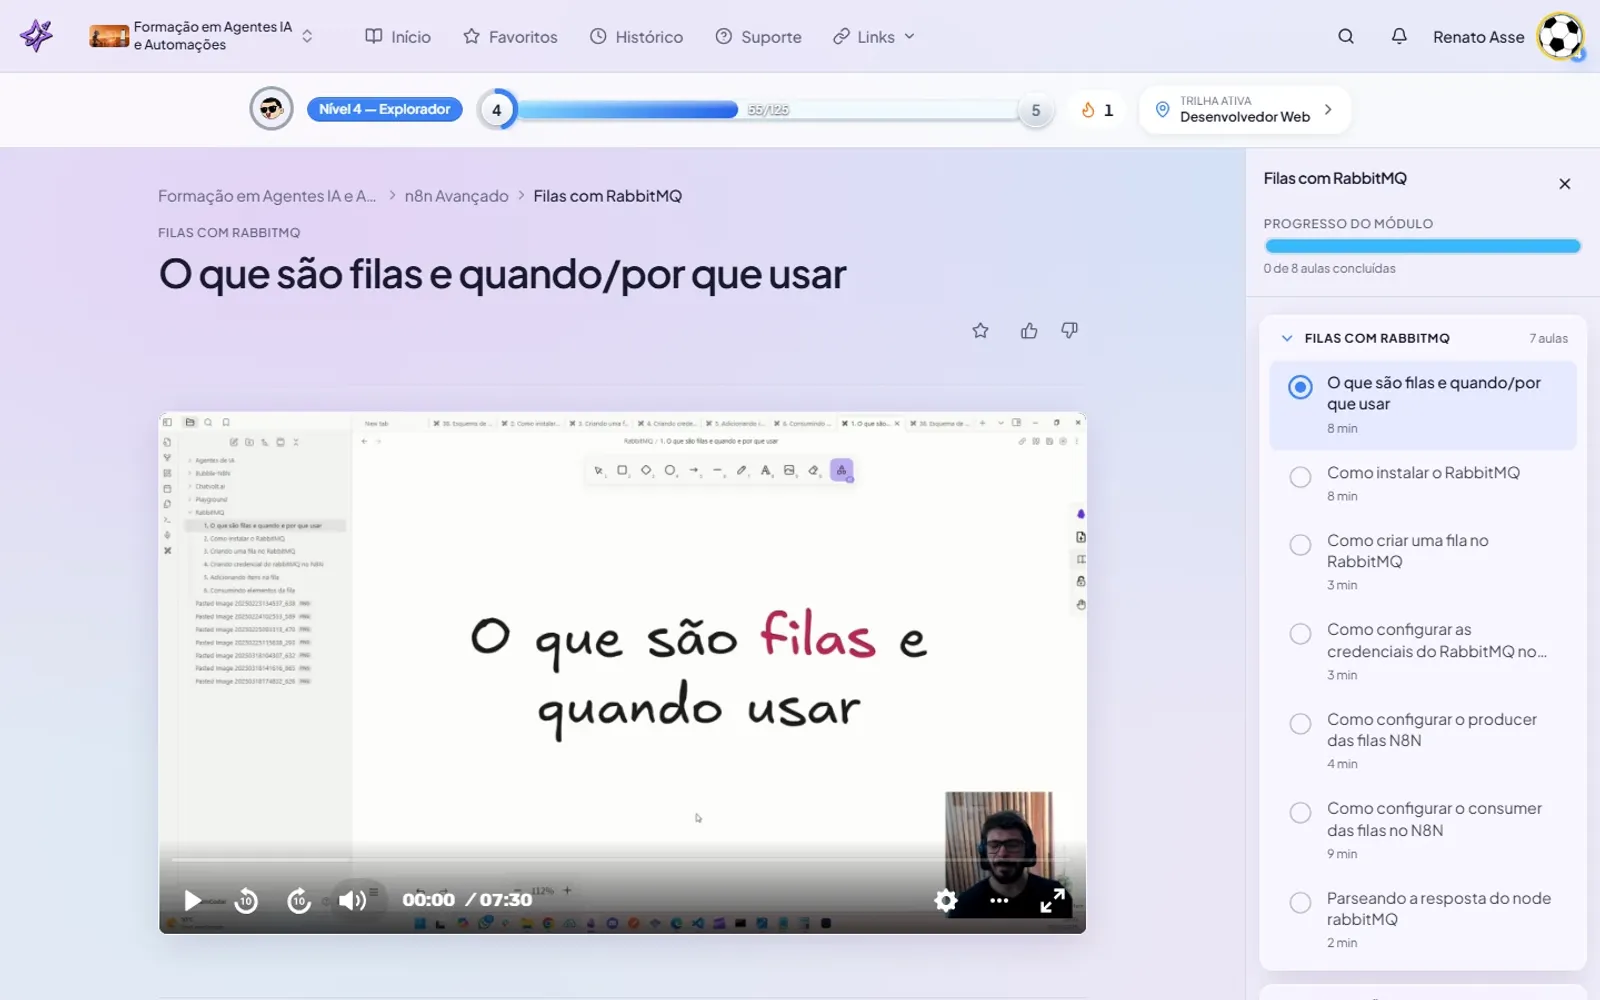Click the '7 aulas' label
This screenshot has width=1600, height=1000.
(x=1548, y=339)
